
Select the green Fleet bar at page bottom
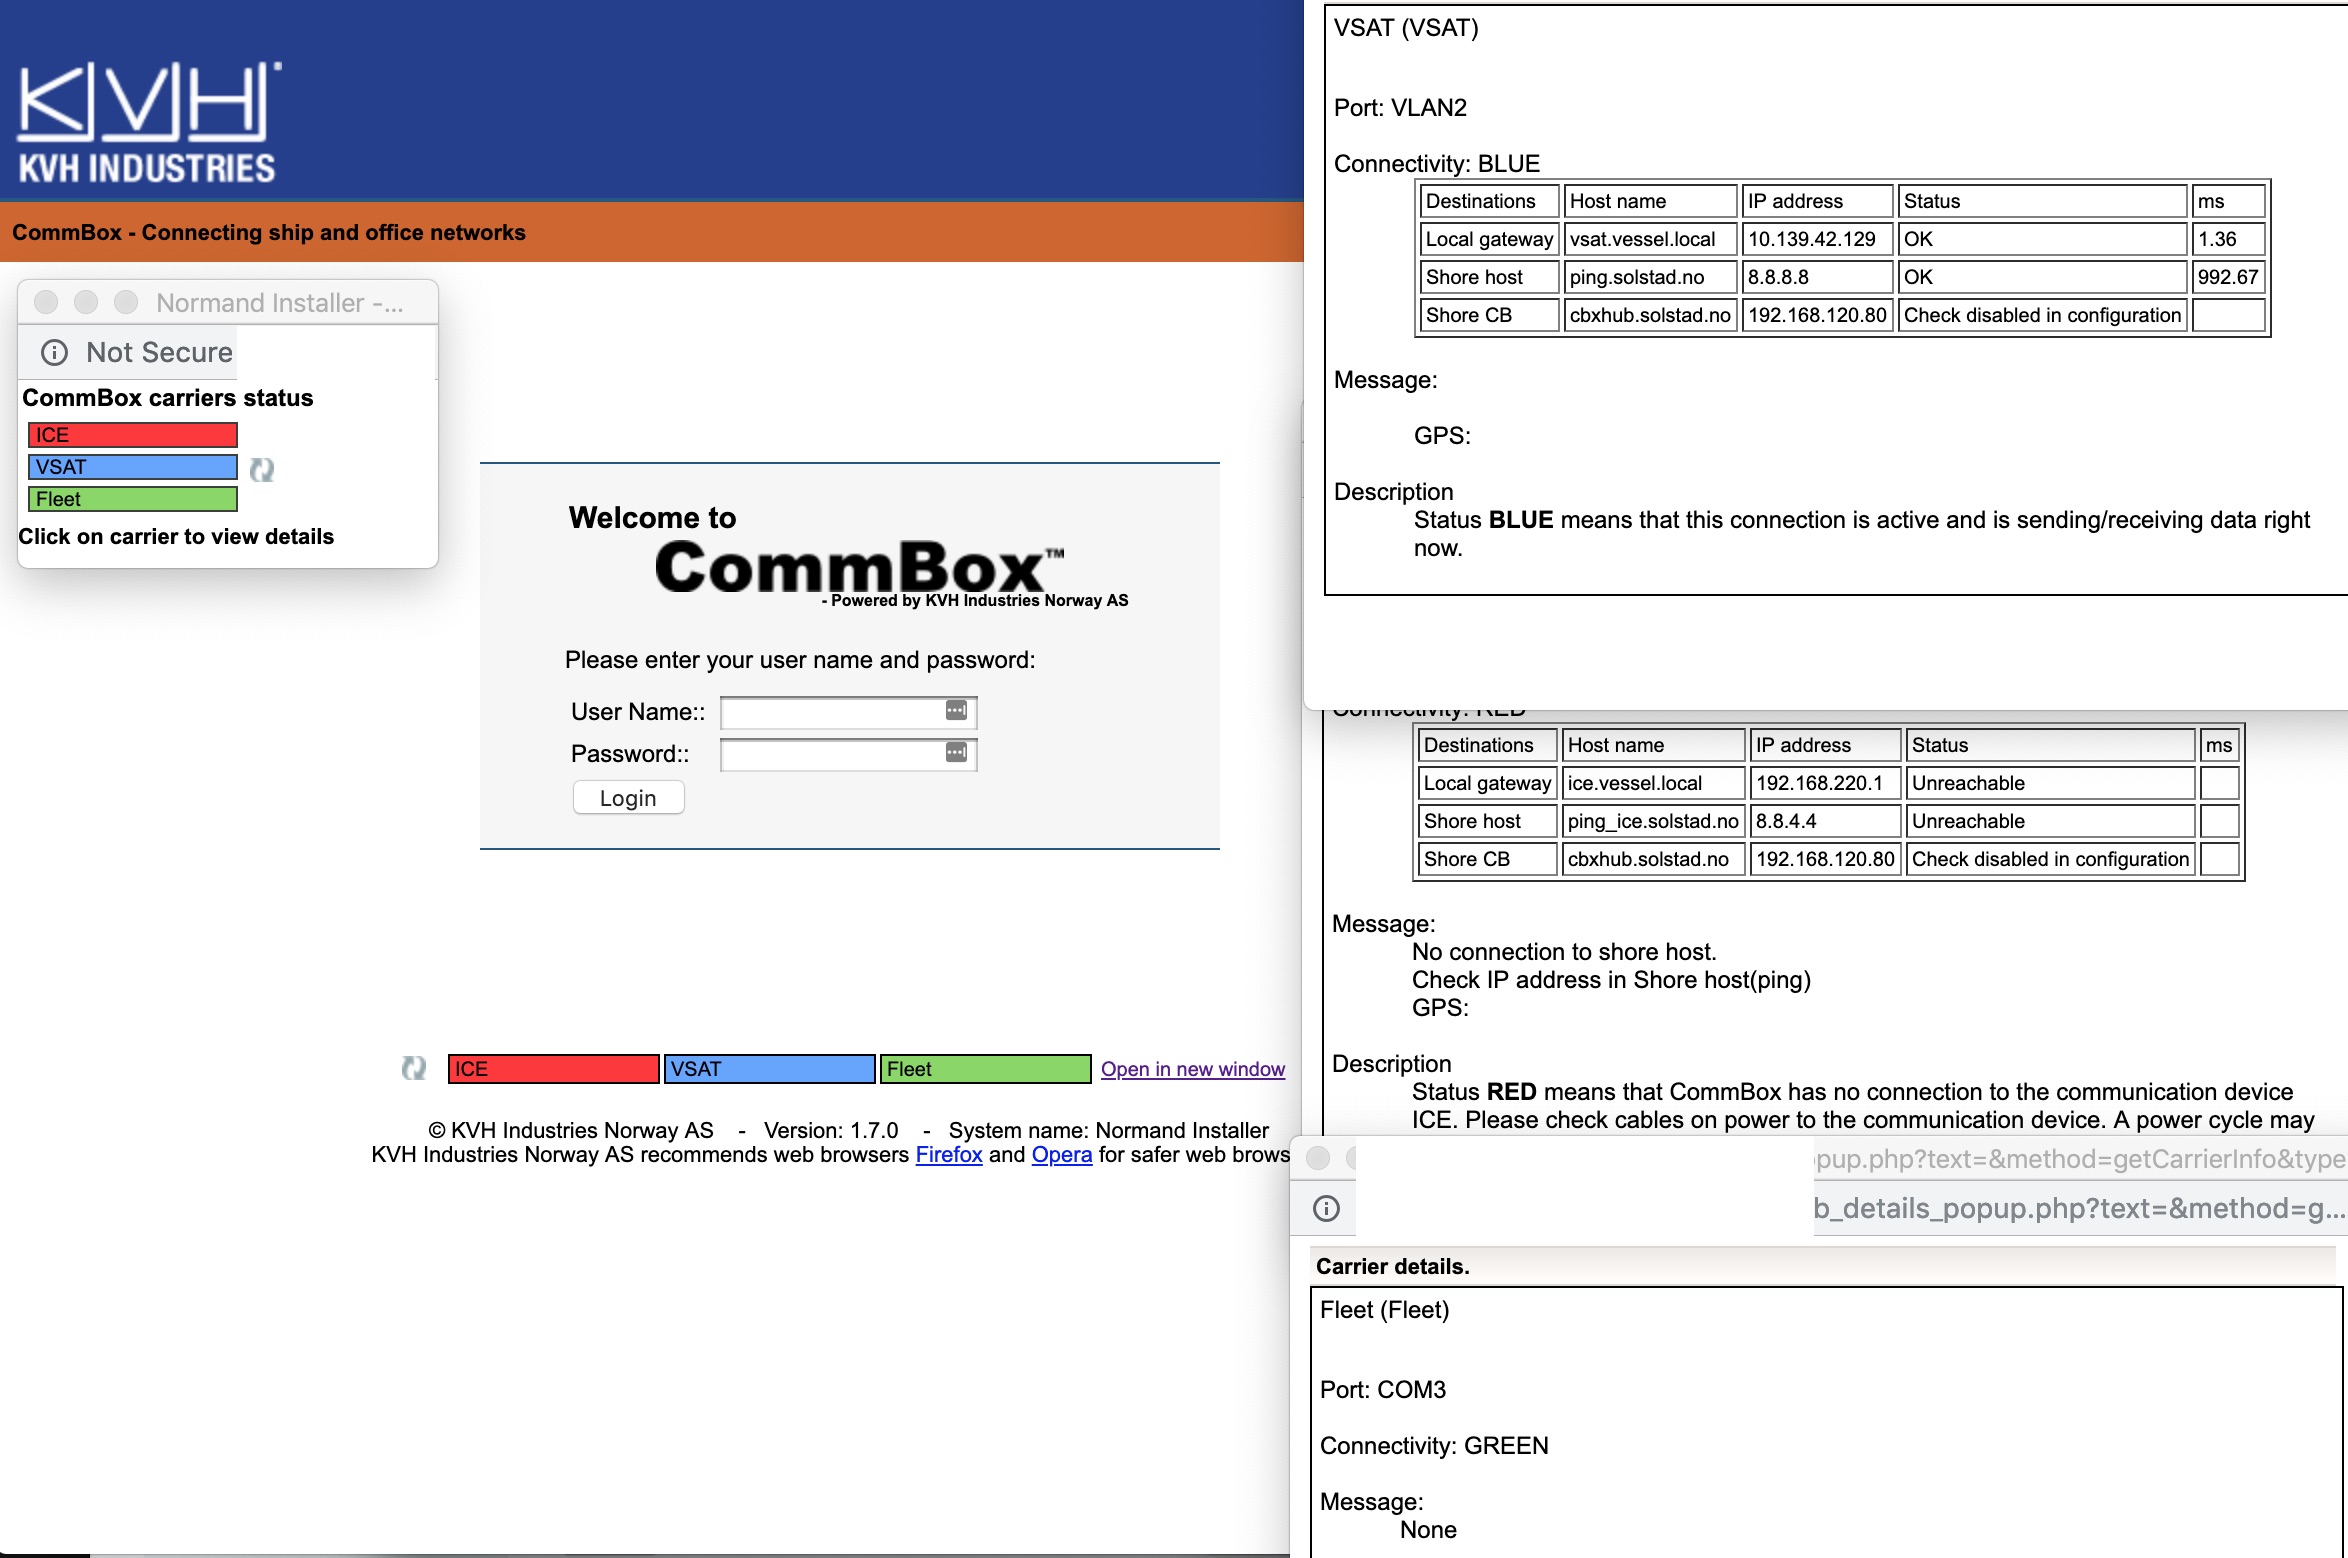click(986, 1069)
